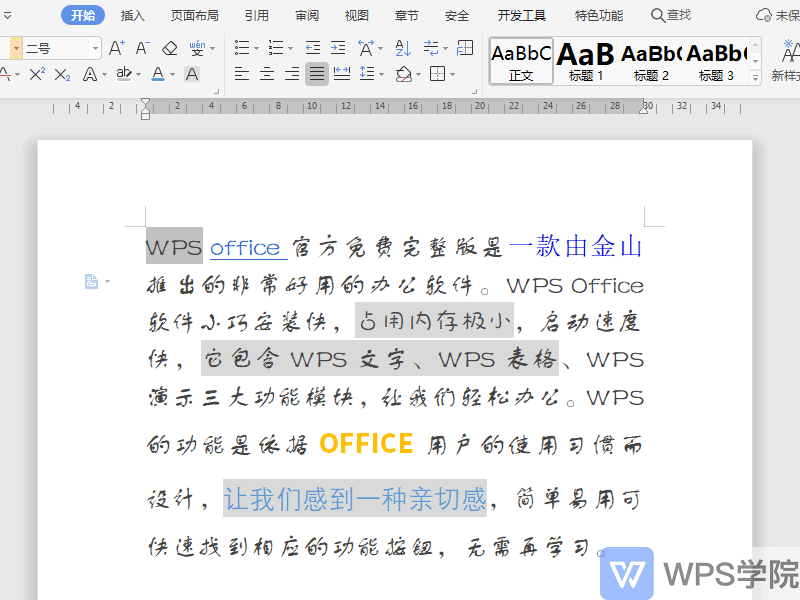Select the 开始 ribbon tab
This screenshot has height=600, width=800.
(83, 15)
